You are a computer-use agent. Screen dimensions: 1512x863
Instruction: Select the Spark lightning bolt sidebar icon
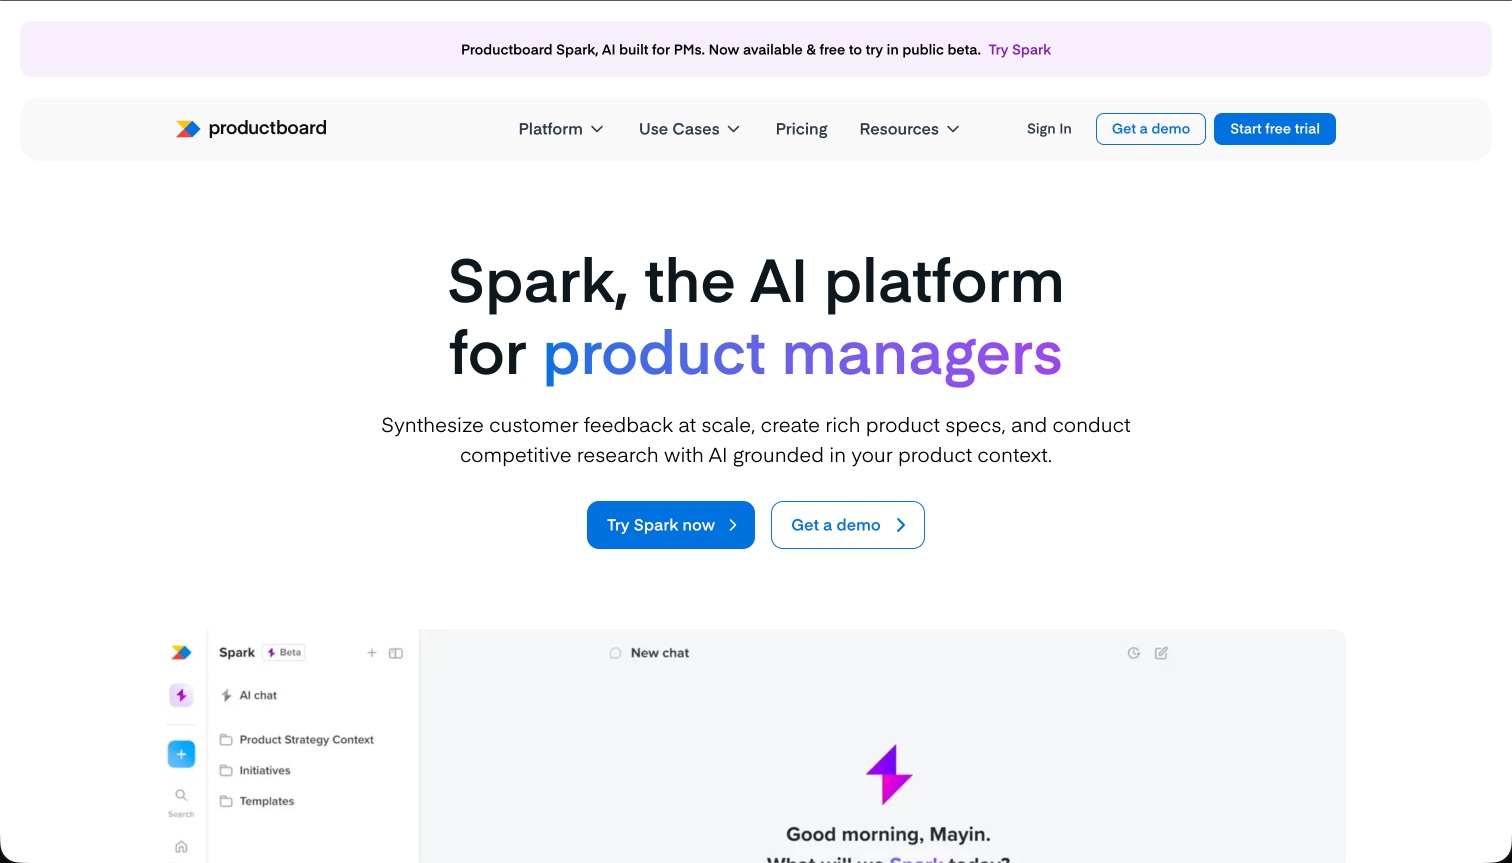(x=181, y=695)
